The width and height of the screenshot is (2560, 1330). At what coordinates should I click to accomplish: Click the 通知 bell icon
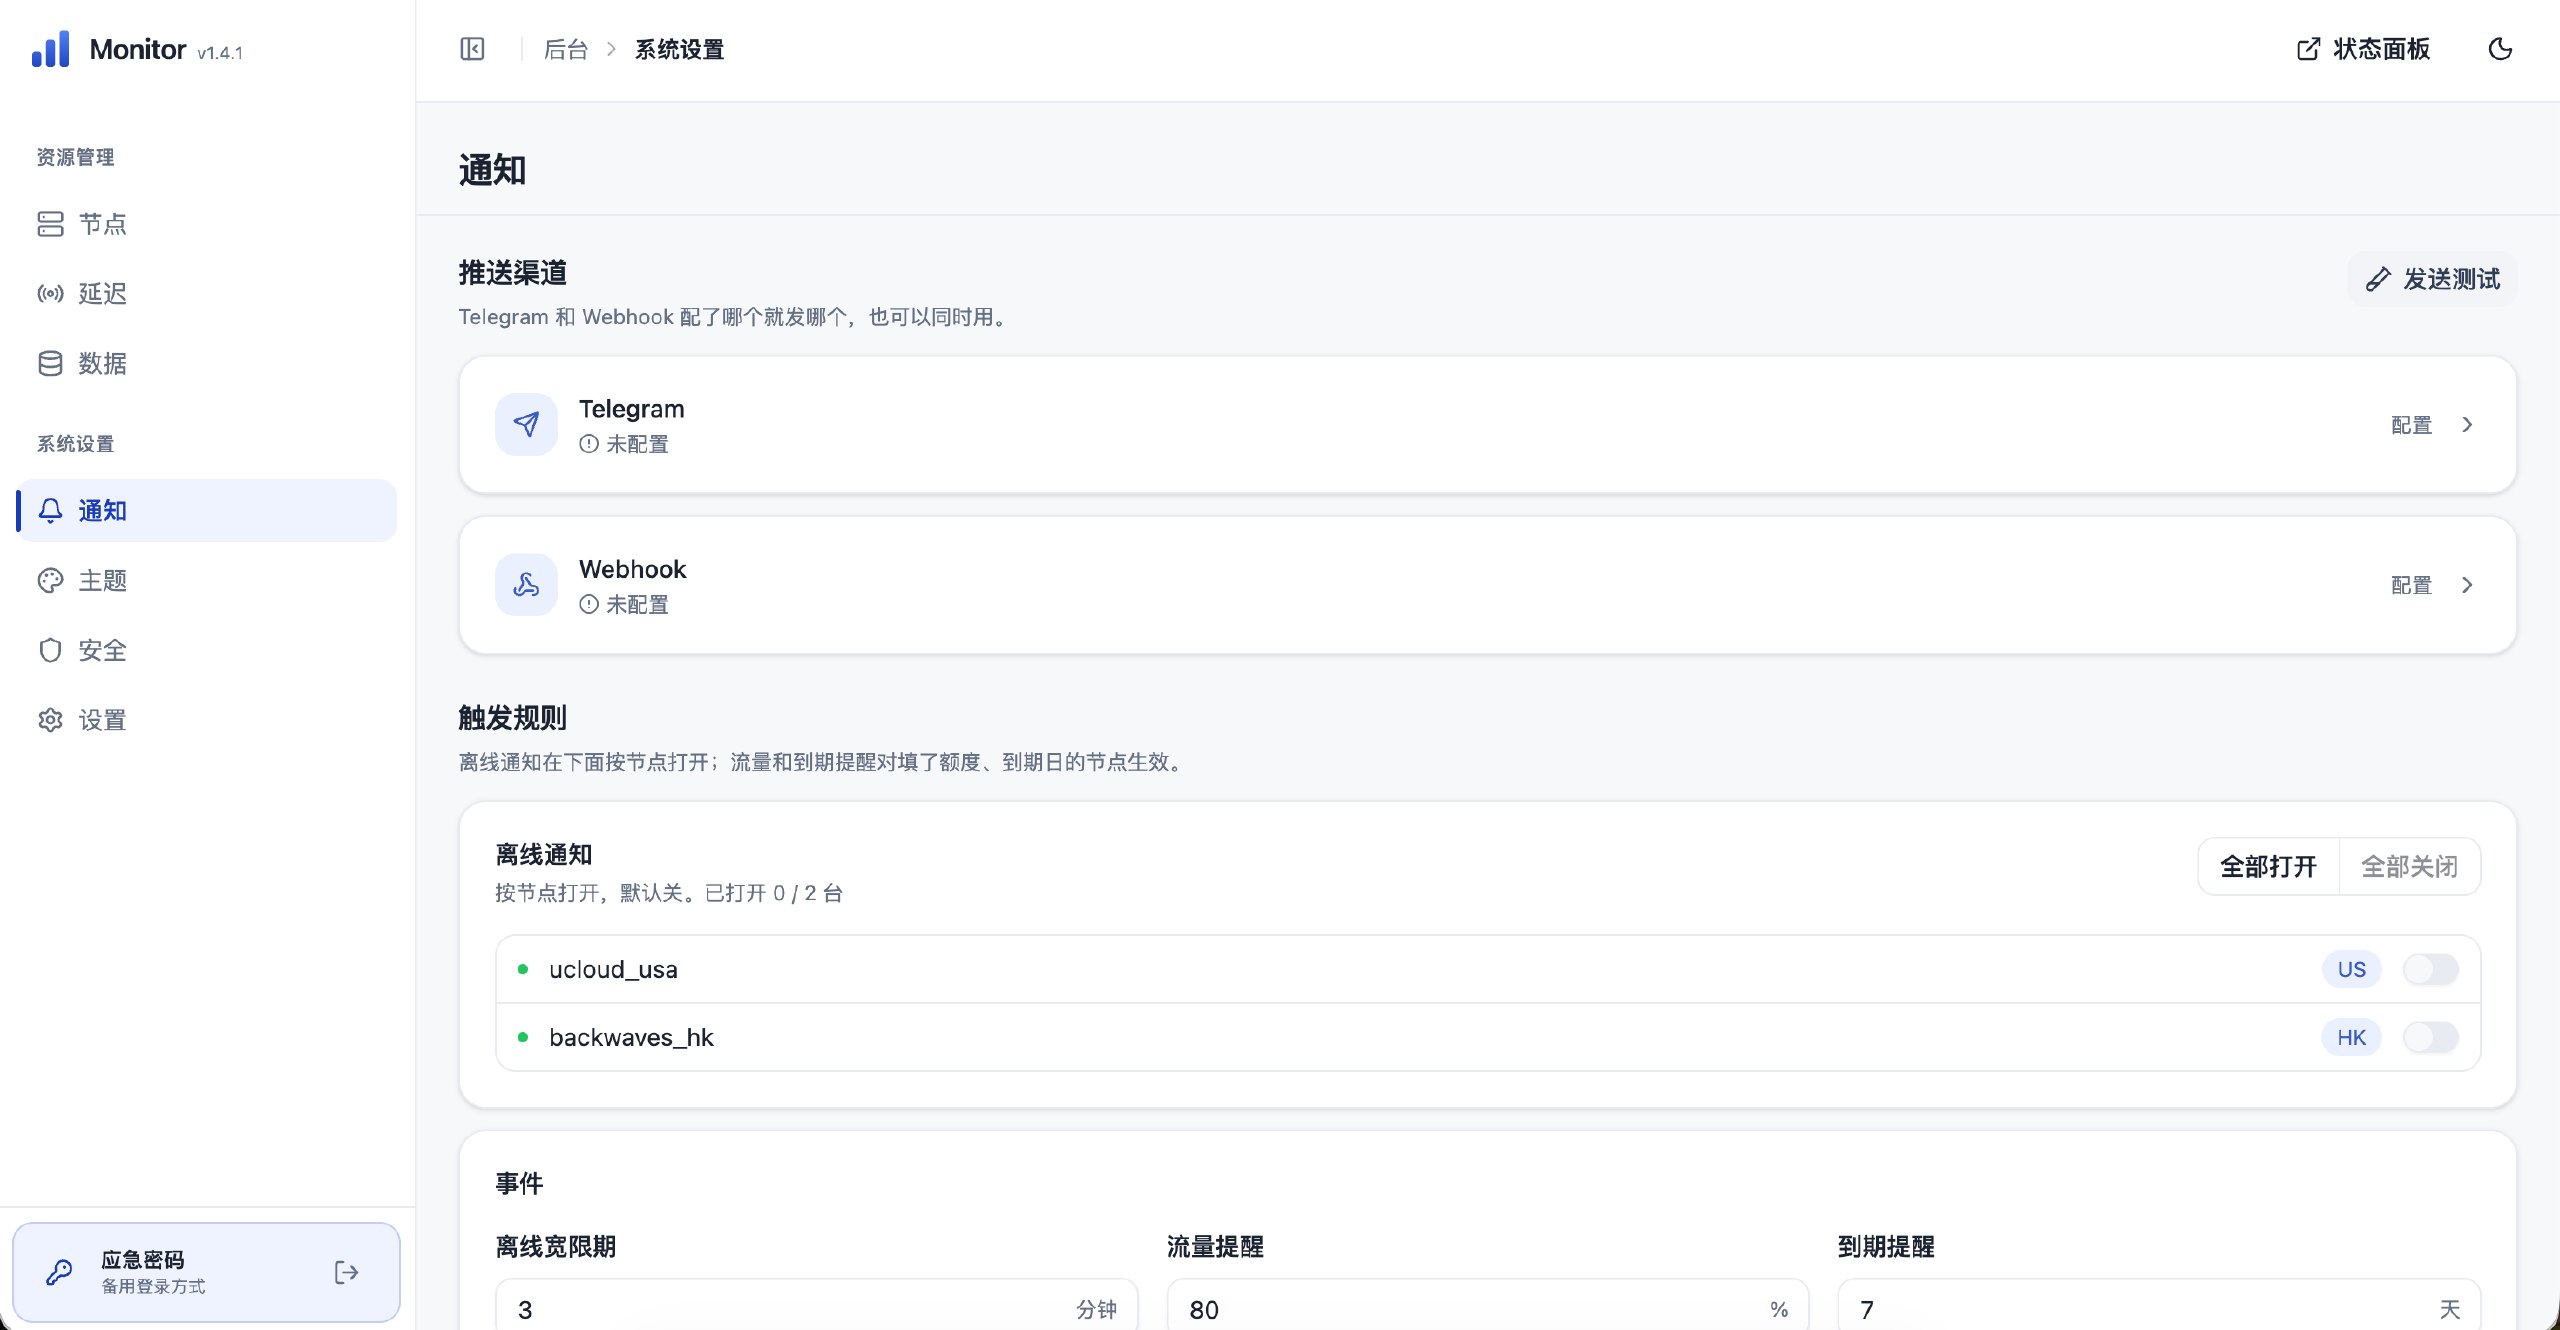click(x=50, y=511)
